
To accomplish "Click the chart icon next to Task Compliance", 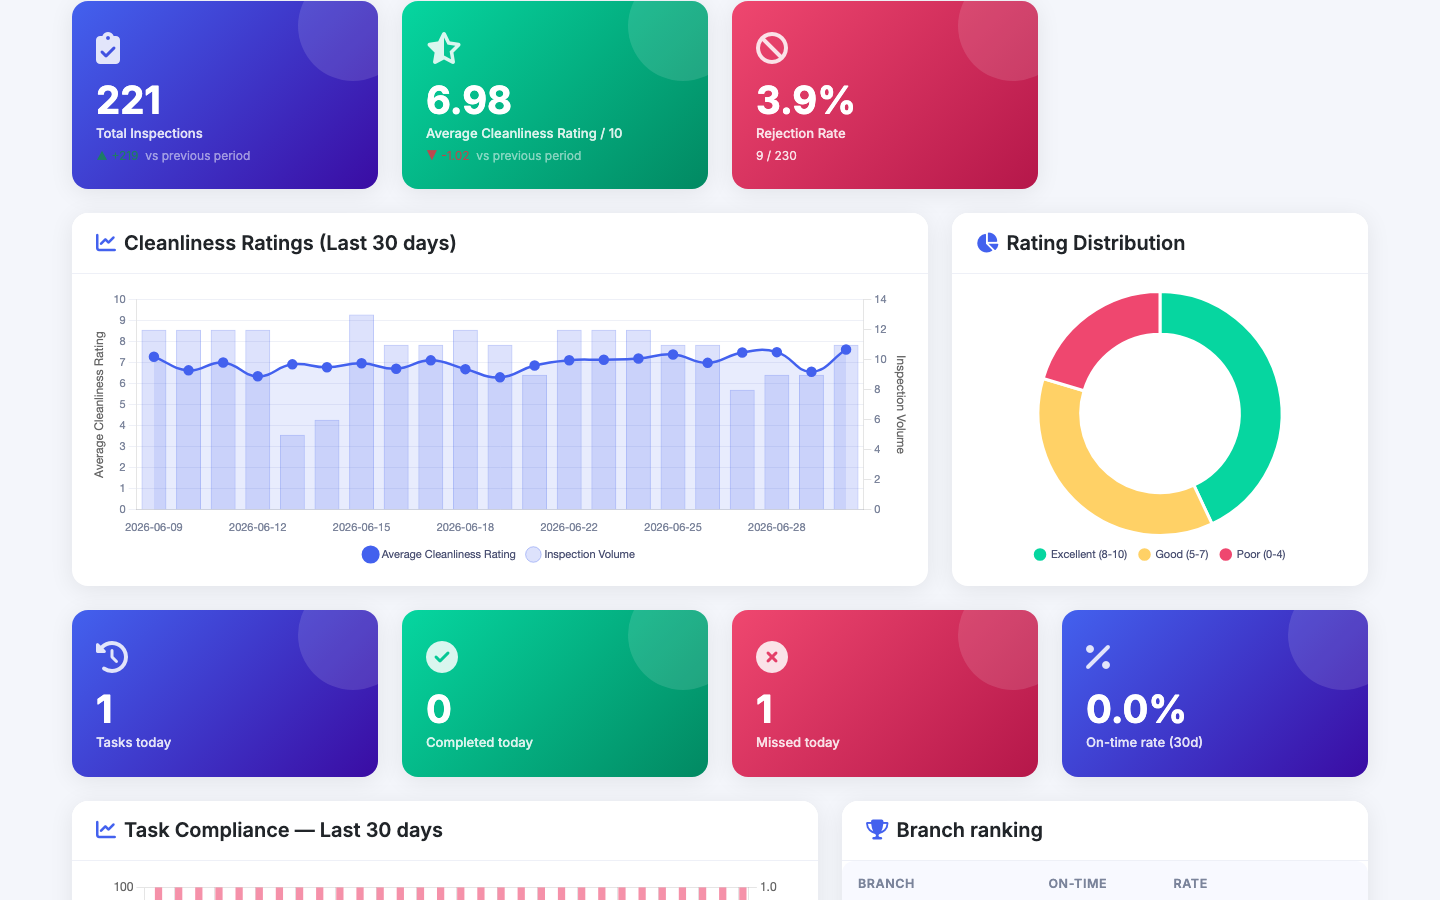I will pos(105,829).
